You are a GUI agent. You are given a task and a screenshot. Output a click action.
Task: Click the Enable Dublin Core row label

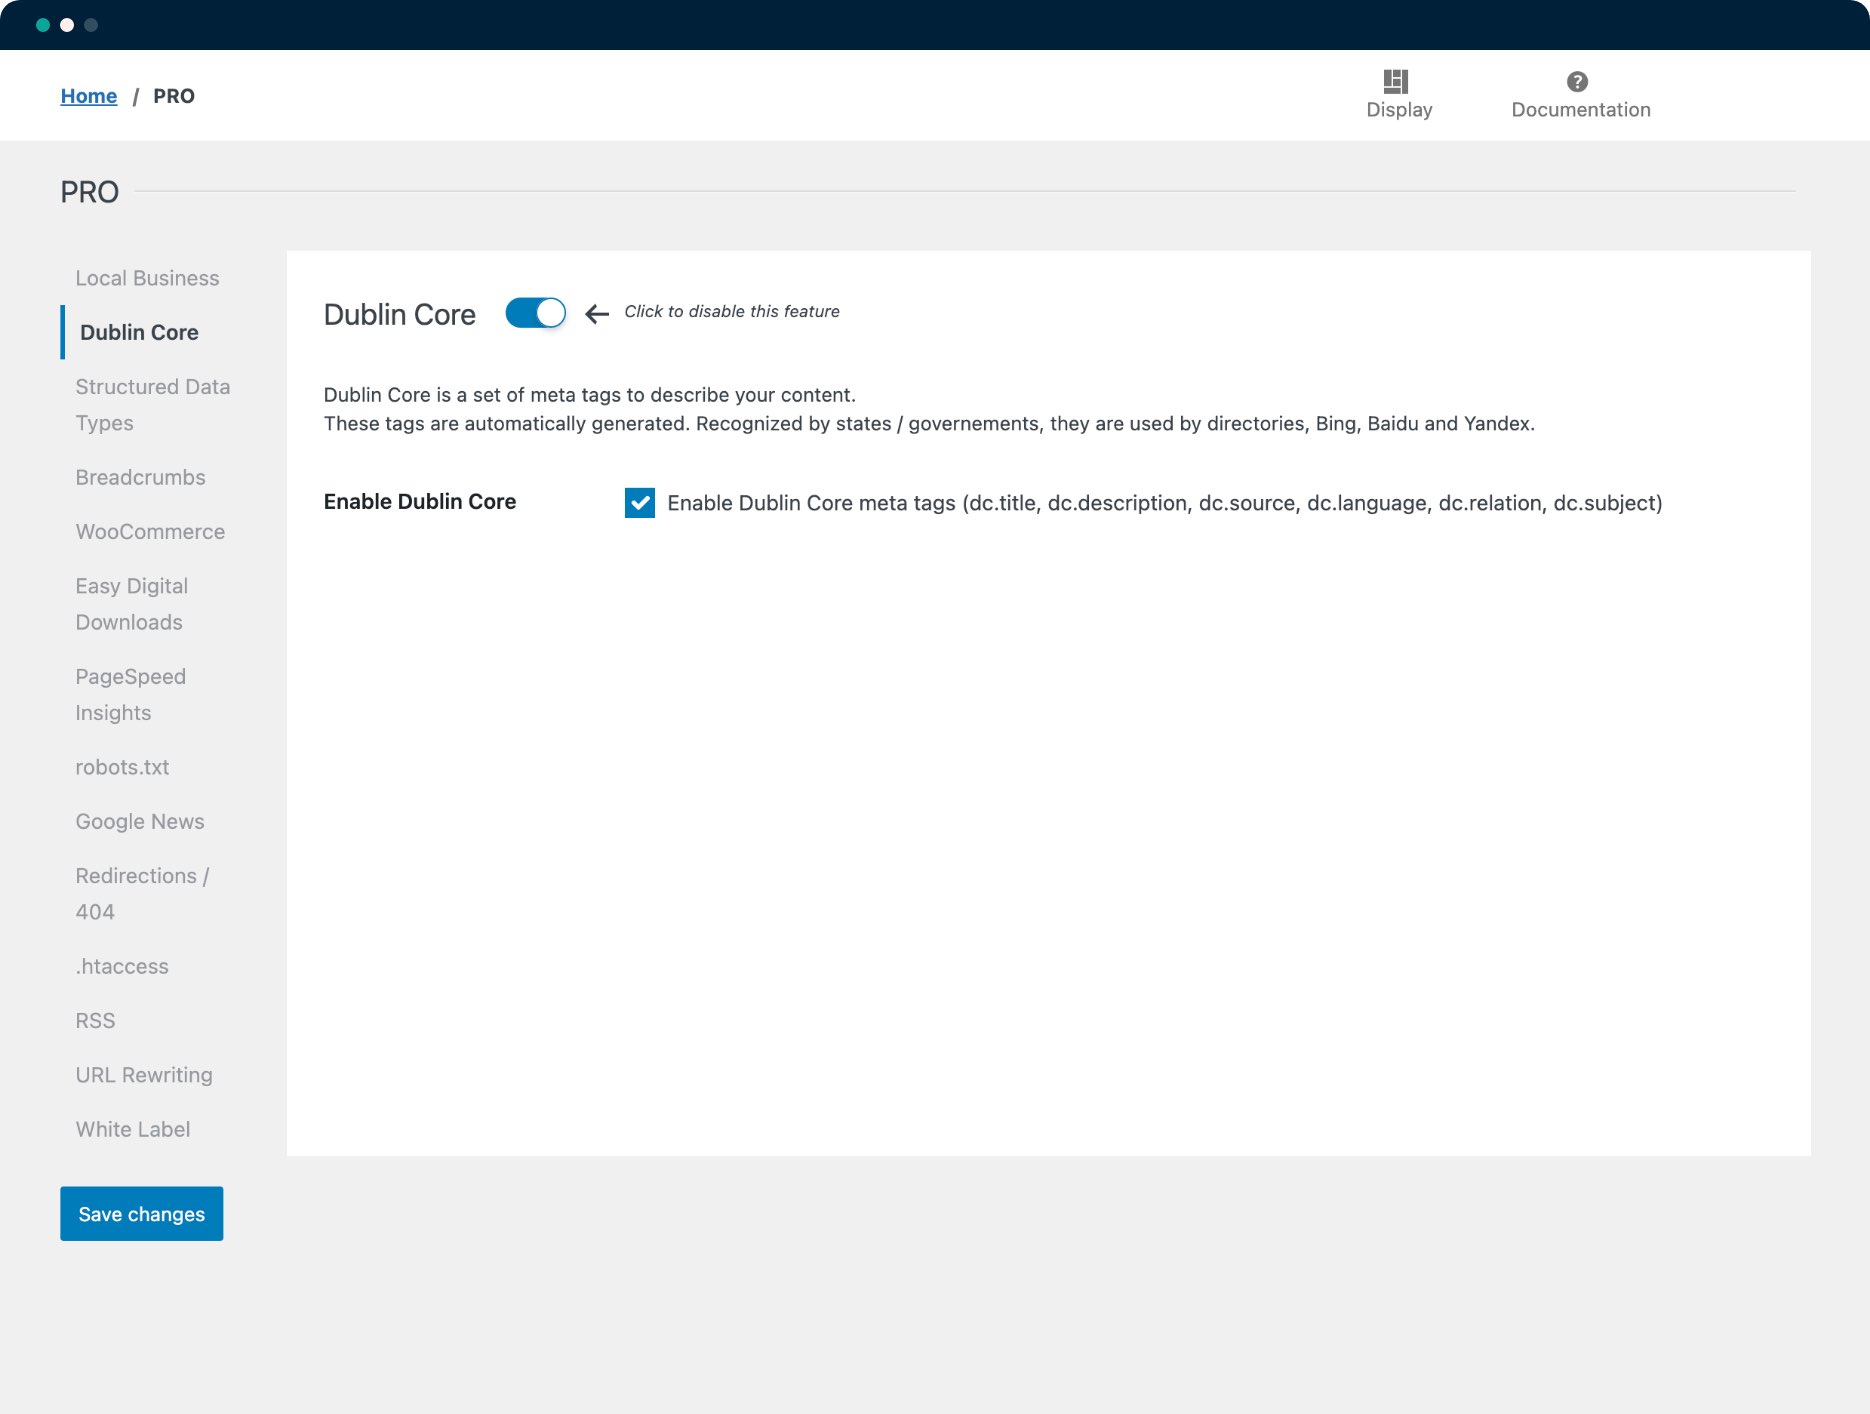(420, 502)
